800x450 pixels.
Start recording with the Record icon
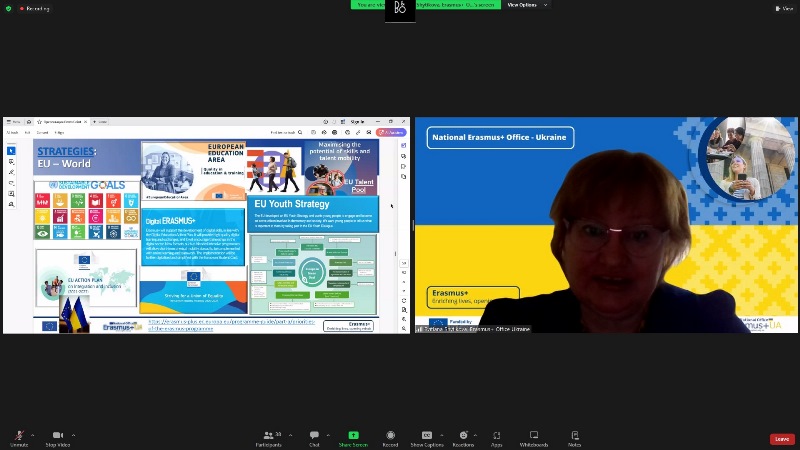pos(390,436)
